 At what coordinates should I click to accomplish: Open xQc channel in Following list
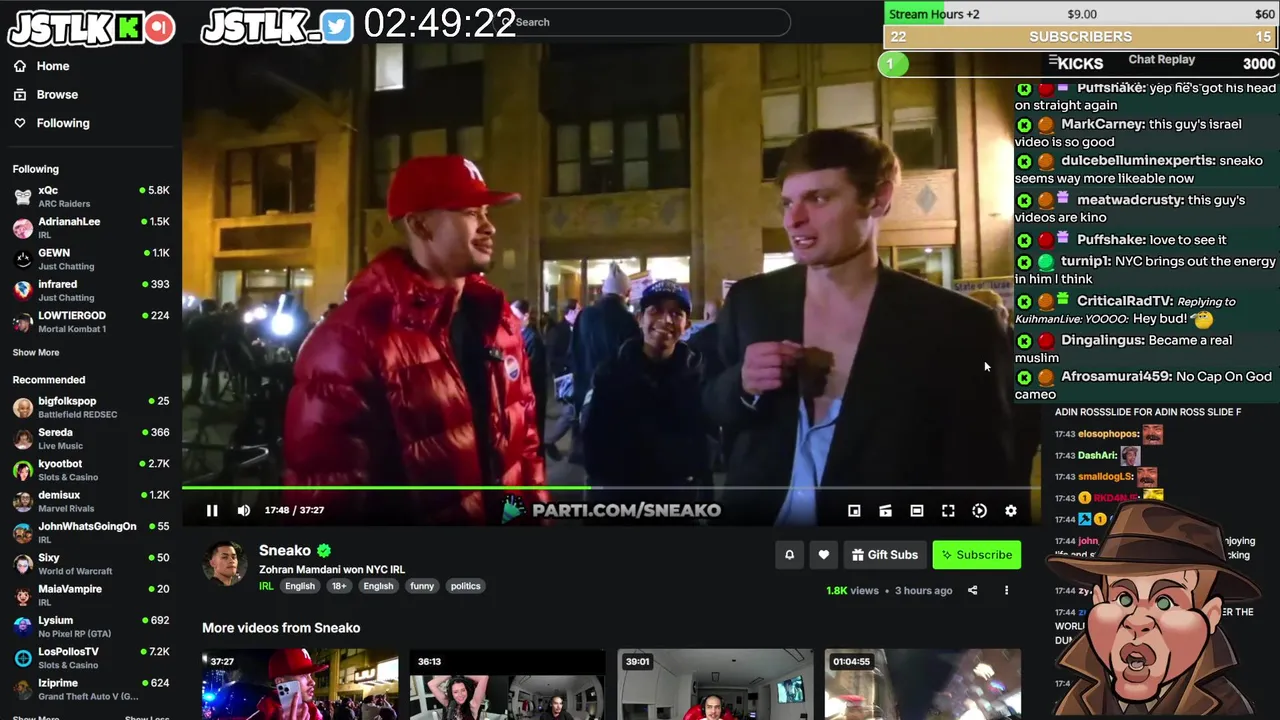pyautogui.click(x=91, y=196)
